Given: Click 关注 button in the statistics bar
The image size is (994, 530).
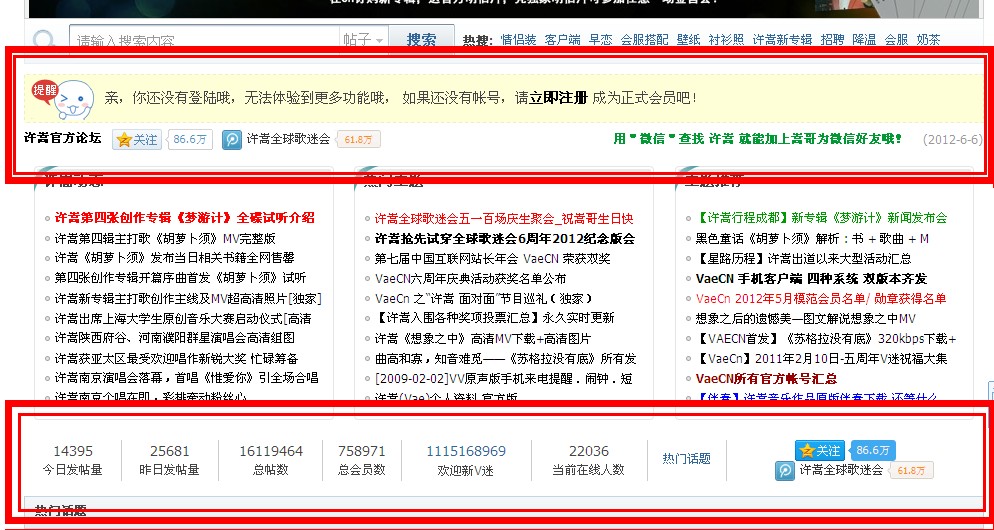Looking at the screenshot, I should click(x=820, y=451).
